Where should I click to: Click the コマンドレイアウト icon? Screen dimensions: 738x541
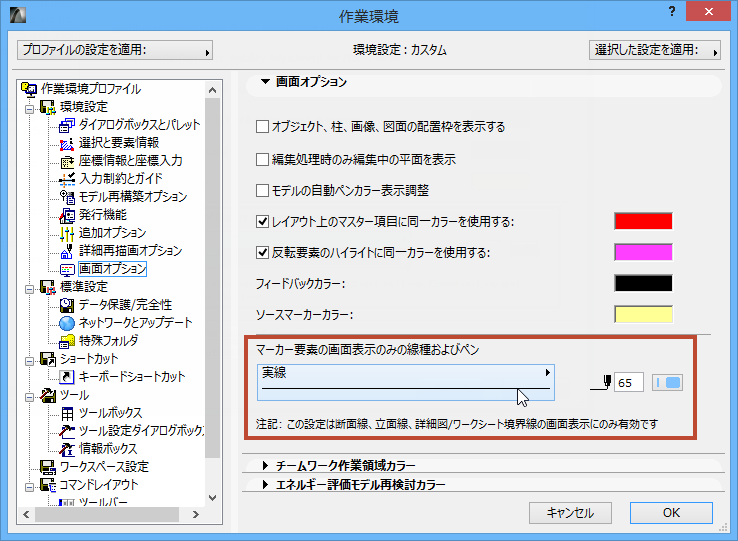[x=48, y=485]
